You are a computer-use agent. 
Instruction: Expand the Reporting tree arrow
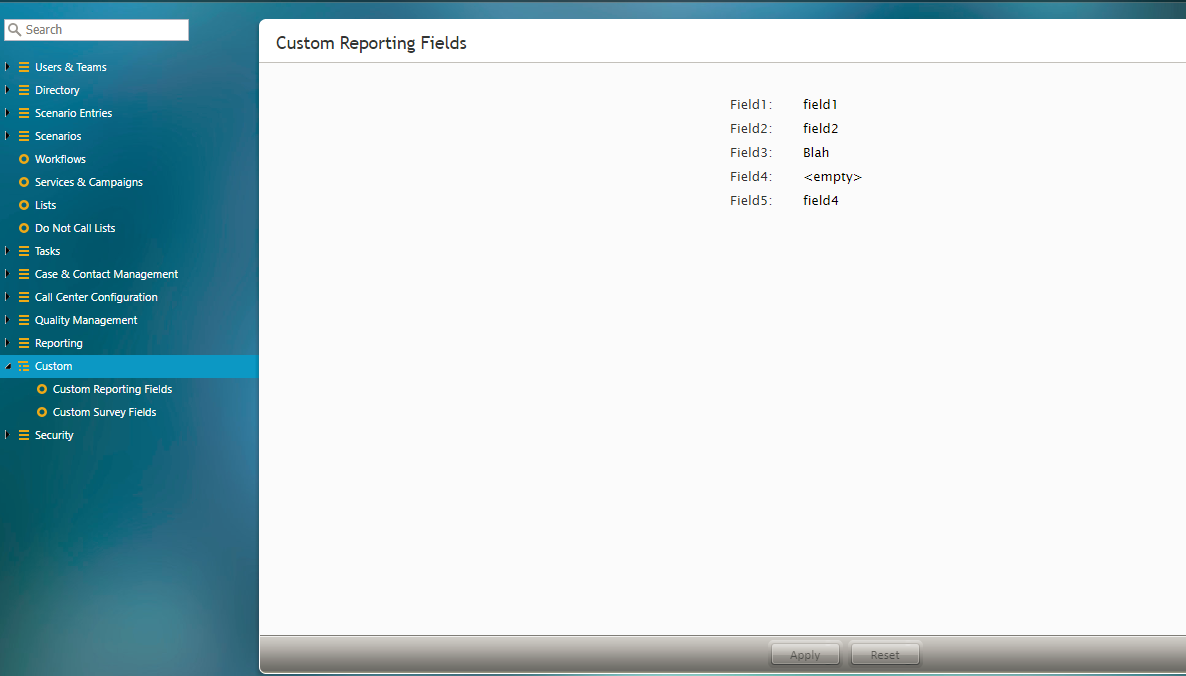8,343
